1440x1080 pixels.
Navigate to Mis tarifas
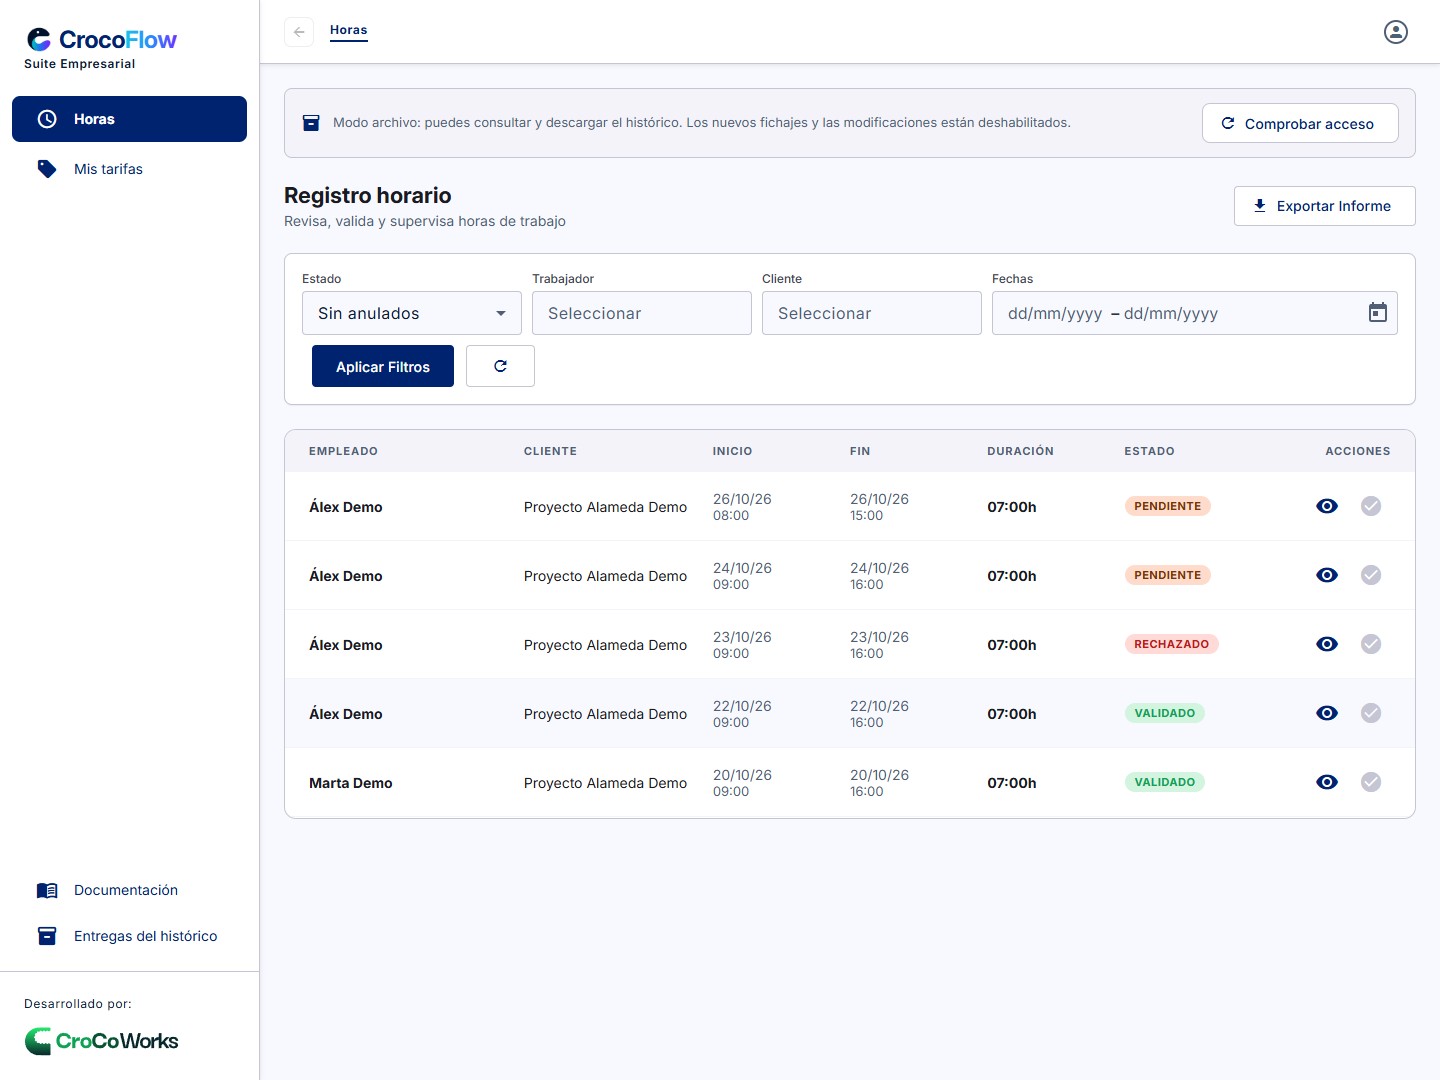(x=129, y=169)
